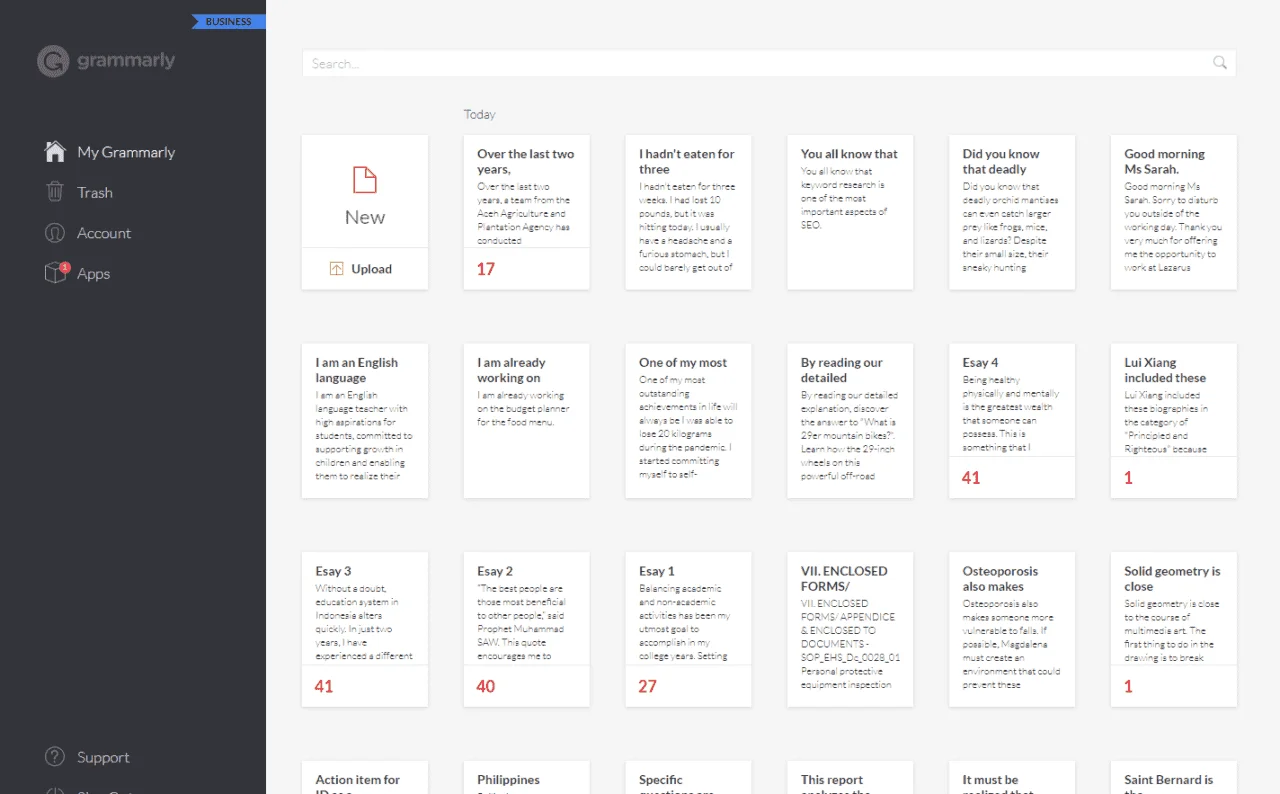The image size is (1280, 794).
Task: Open the 'By reading our detailed' document
Action: (851, 421)
